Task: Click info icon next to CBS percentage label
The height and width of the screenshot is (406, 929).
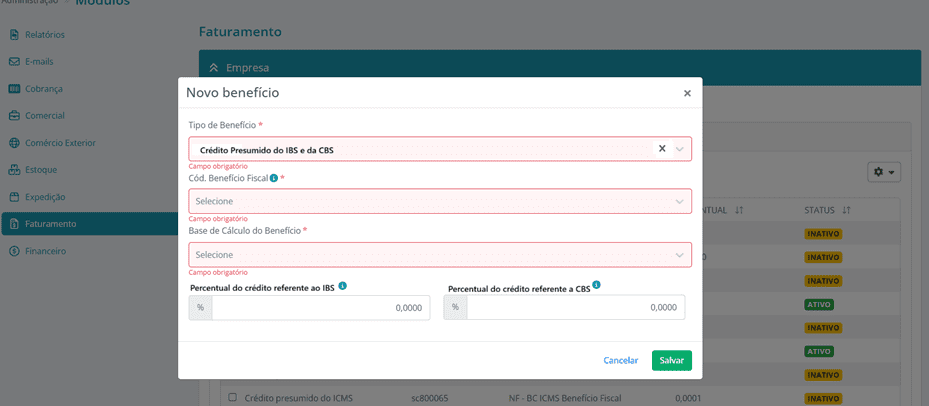Action: (596, 285)
